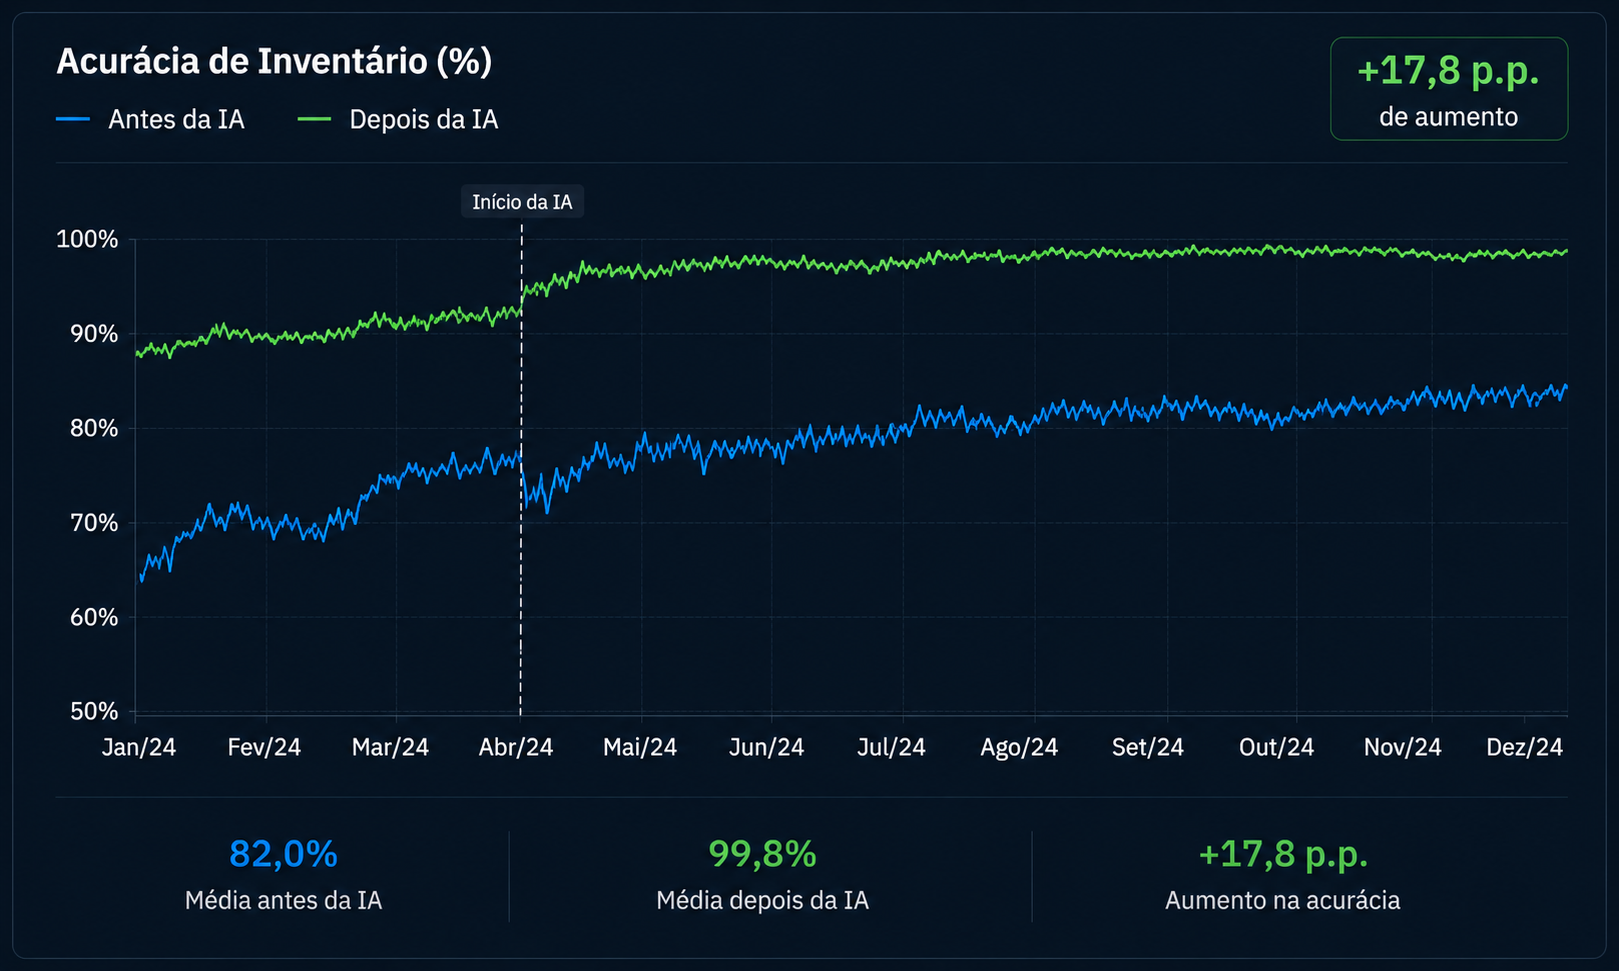
Task: Click the green Depois da IA legend line
Action: [315, 120]
